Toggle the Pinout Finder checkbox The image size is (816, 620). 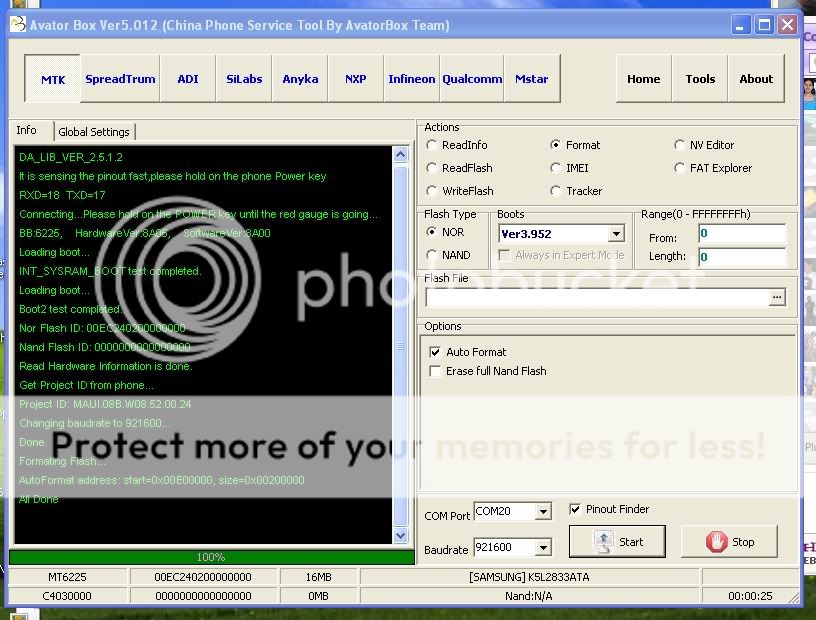[575, 509]
